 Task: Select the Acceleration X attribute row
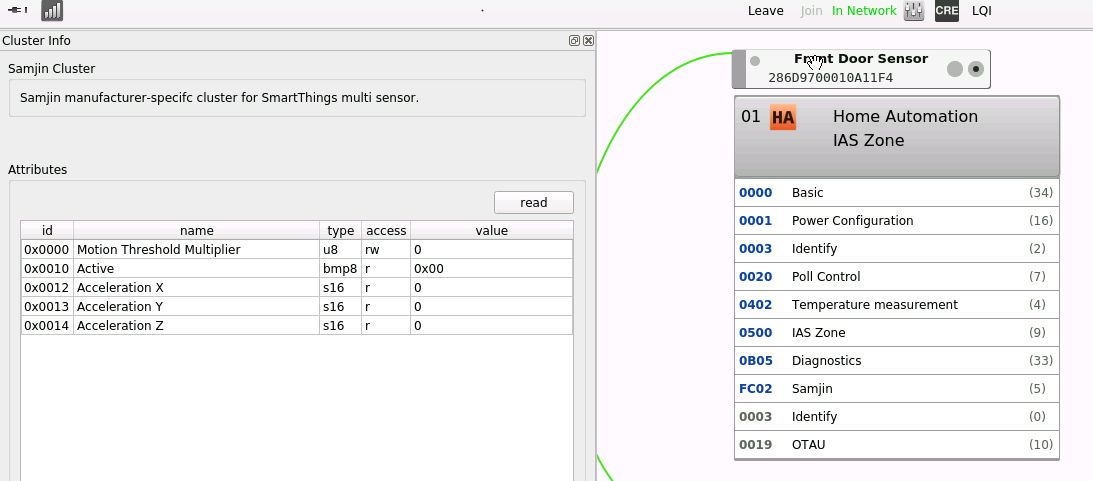pos(297,287)
